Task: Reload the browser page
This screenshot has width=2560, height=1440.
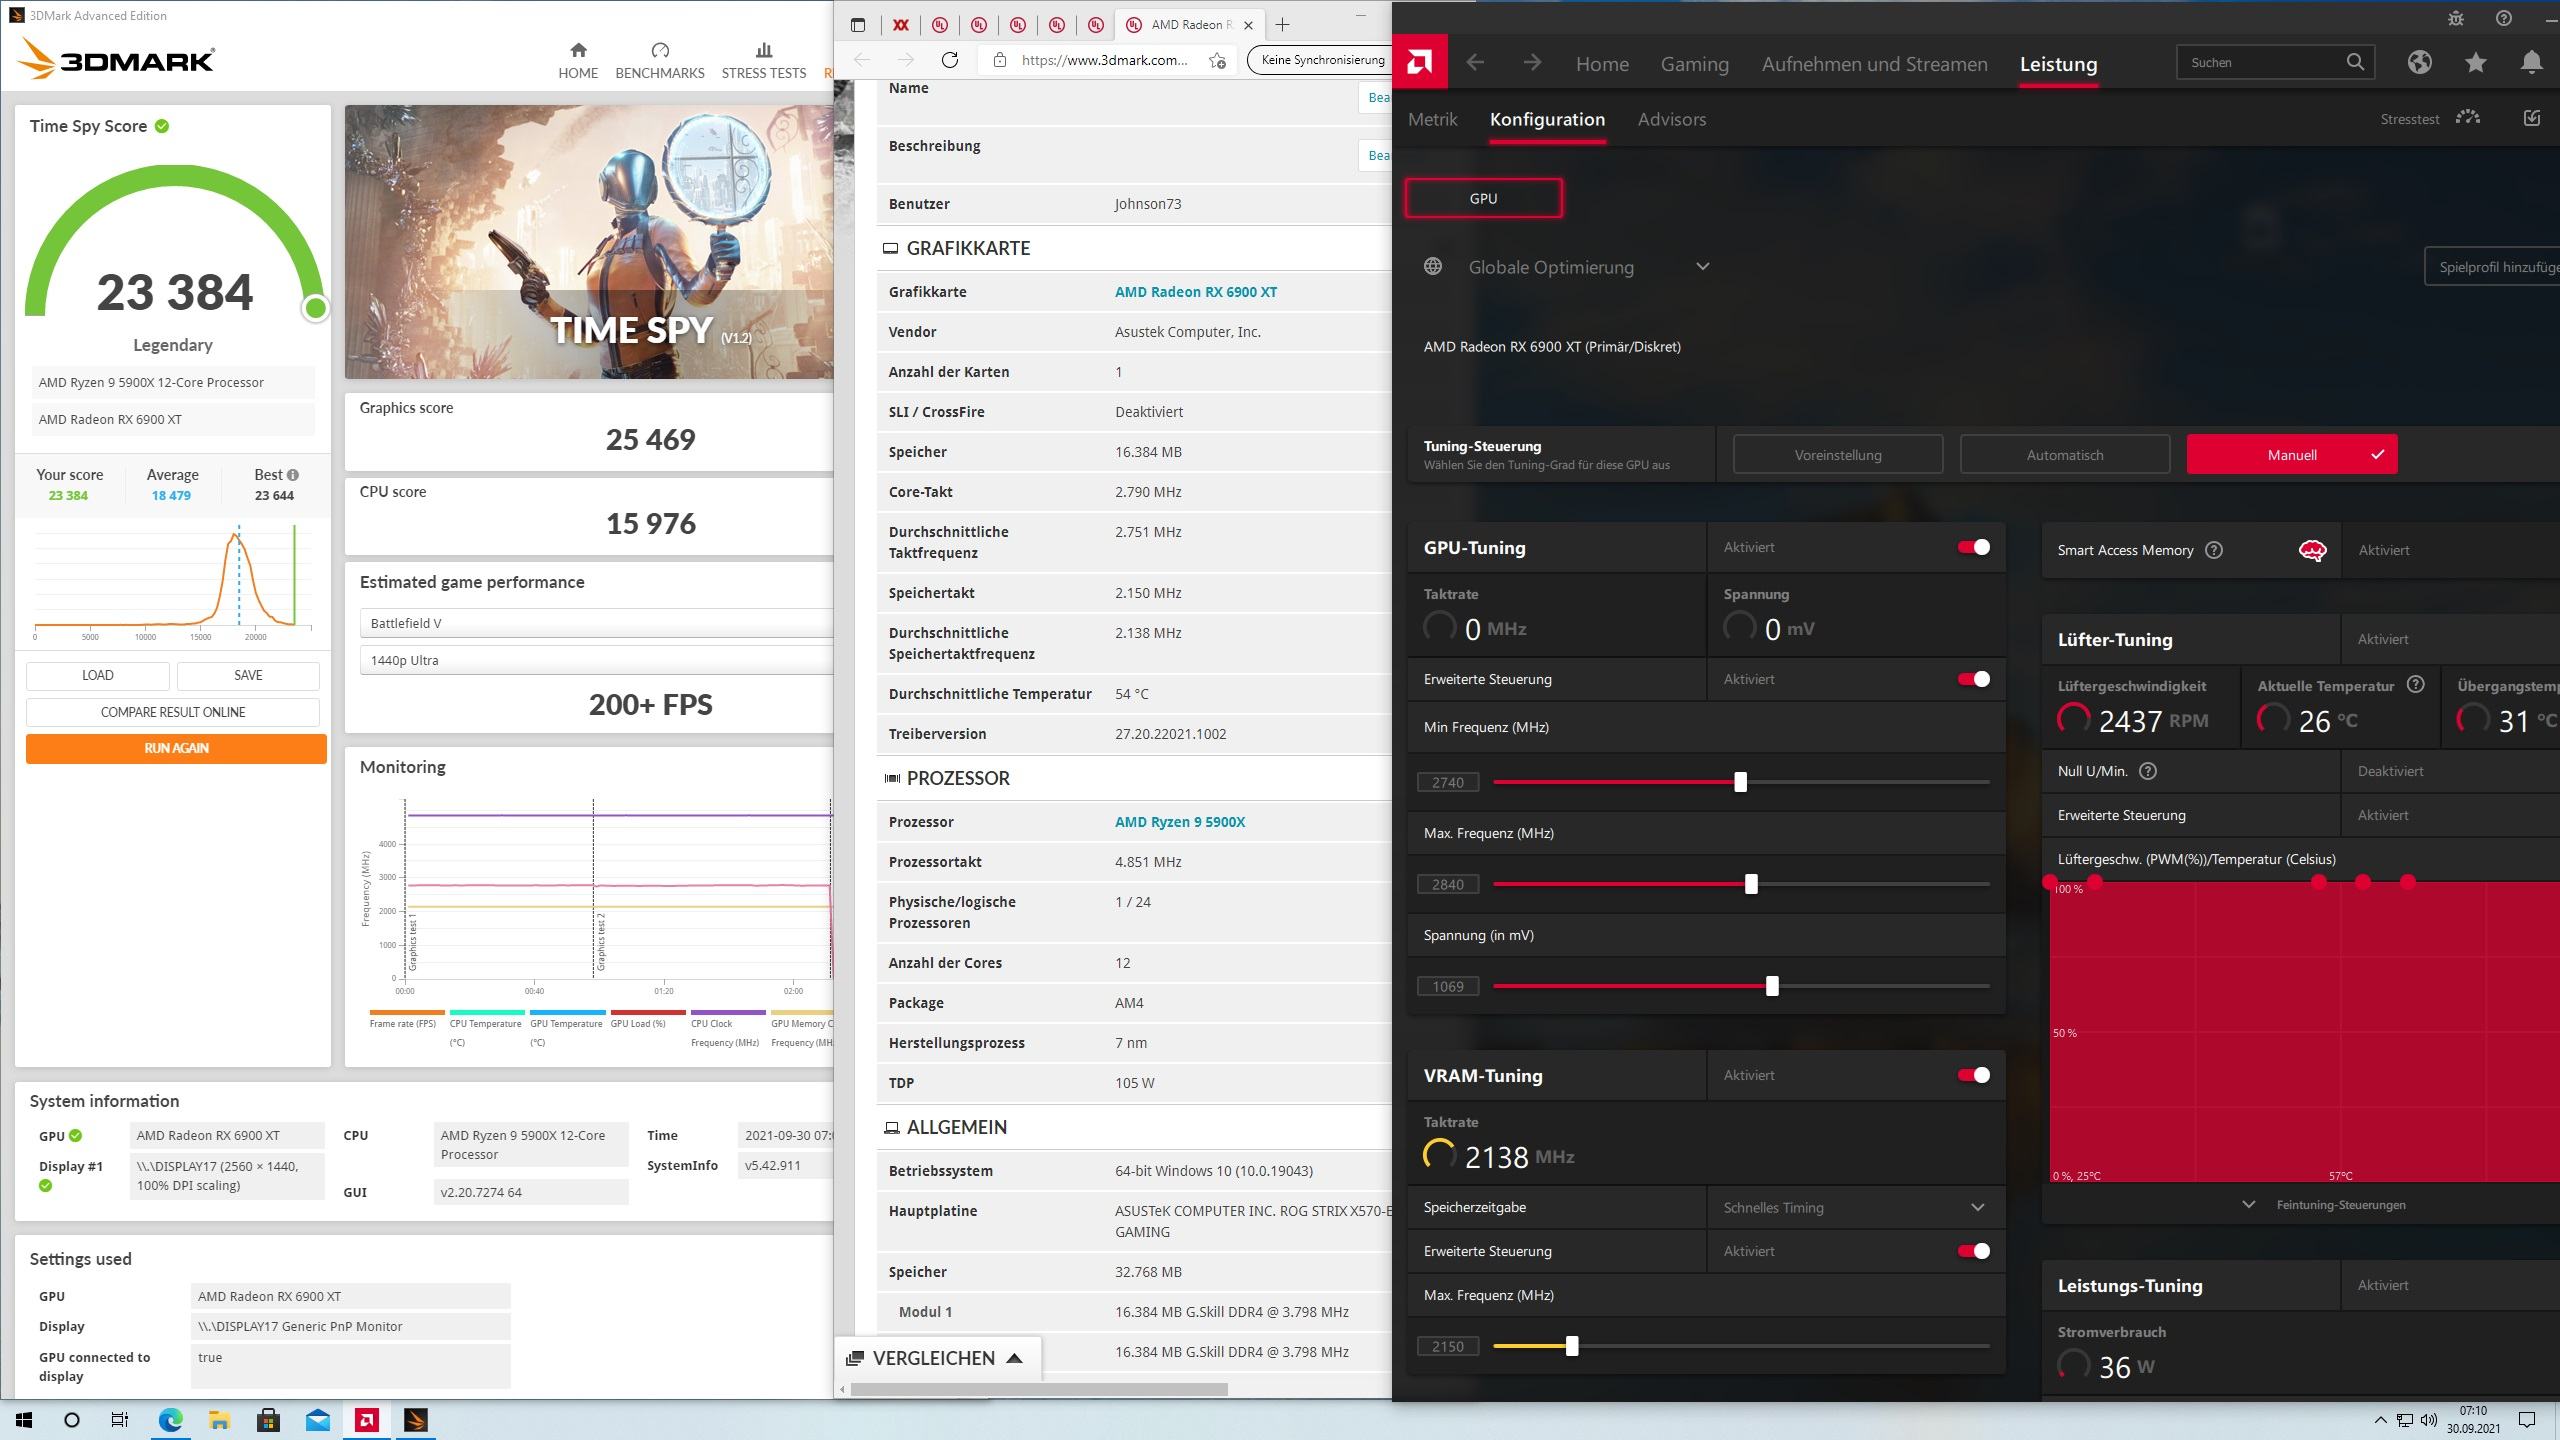Action: pos(950,60)
